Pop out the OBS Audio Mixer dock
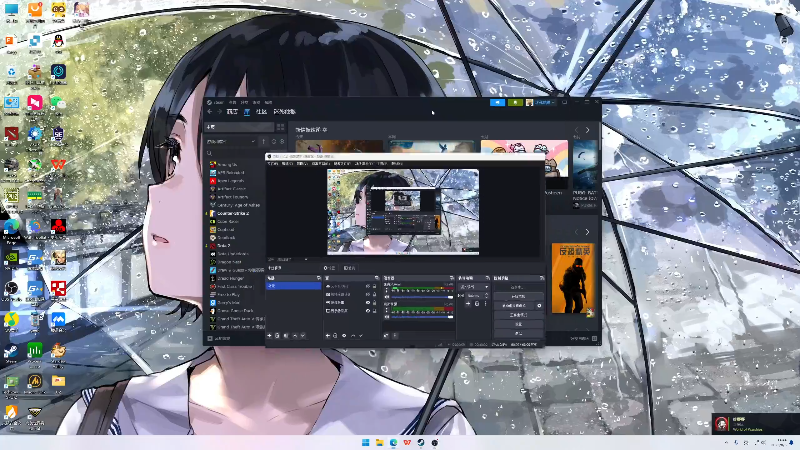Image resolution: width=800 pixels, height=450 pixels. [452, 278]
